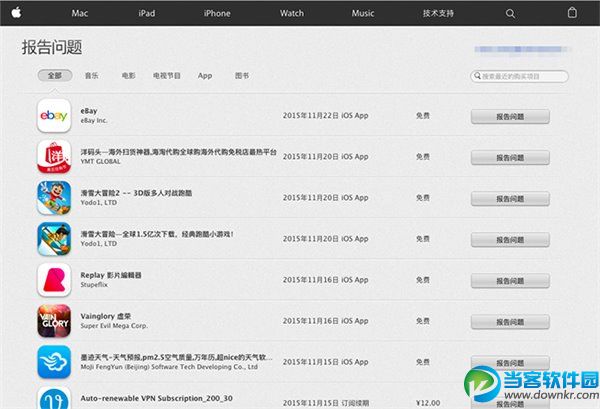
Task: Click the Replay 影片编辑器 title
Action: (x=111, y=275)
